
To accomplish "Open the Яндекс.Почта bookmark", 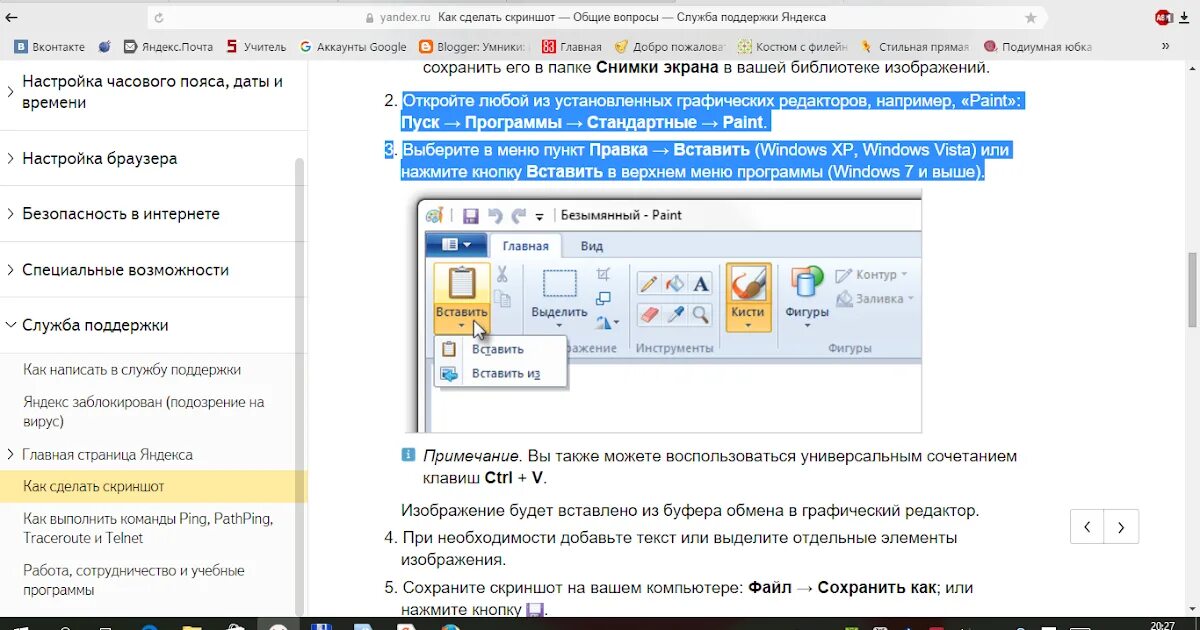I will point(168,46).
